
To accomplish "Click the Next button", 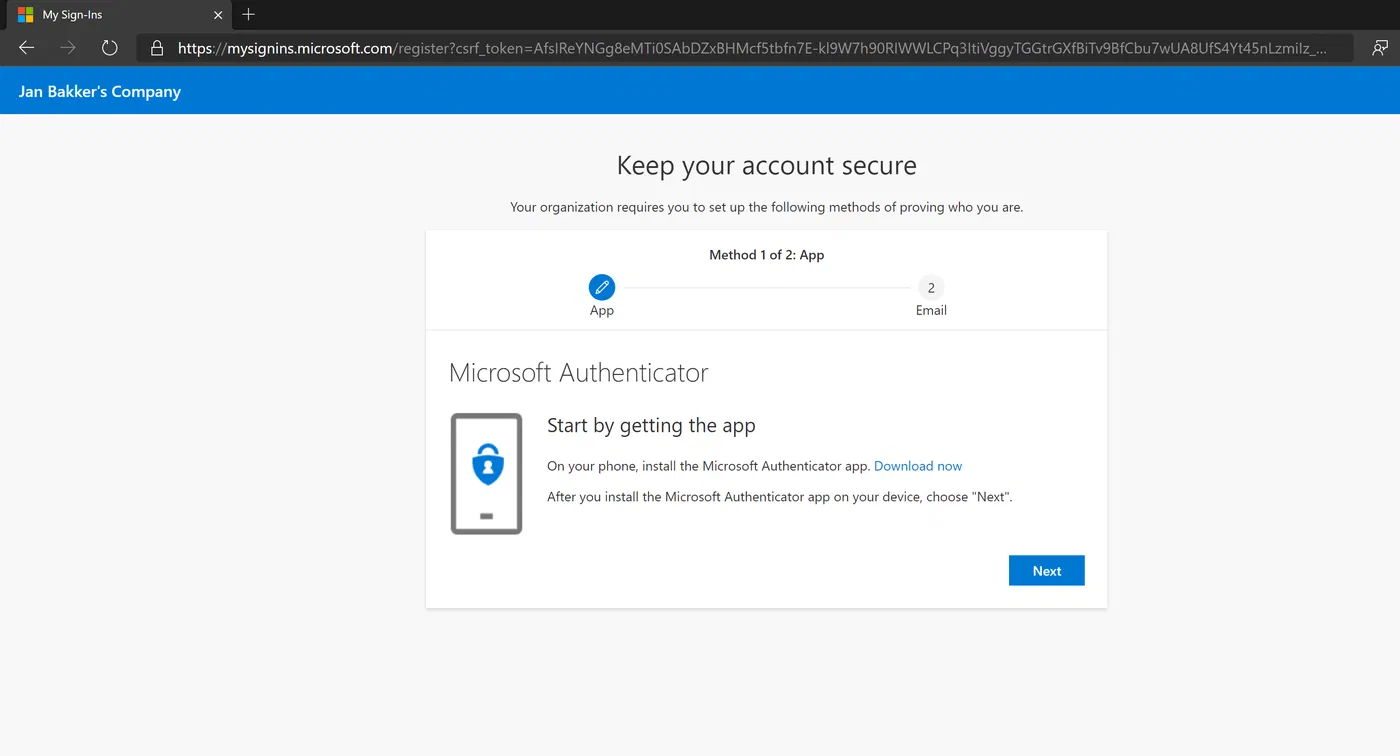I will [x=1047, y=571].
